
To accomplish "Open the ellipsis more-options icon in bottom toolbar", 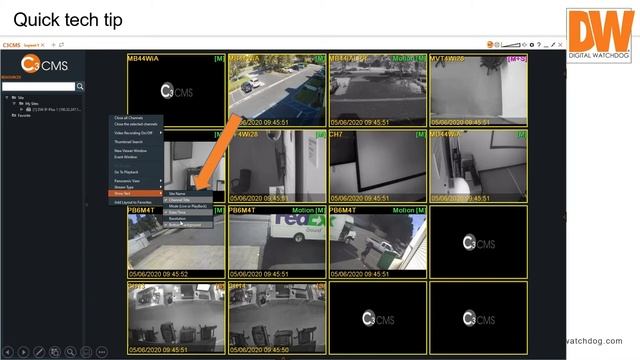I will pos(102,351).
